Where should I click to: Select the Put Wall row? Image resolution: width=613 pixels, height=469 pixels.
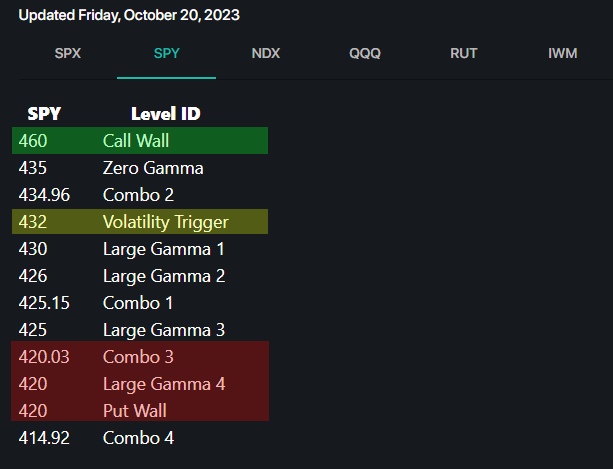[140, 410]
